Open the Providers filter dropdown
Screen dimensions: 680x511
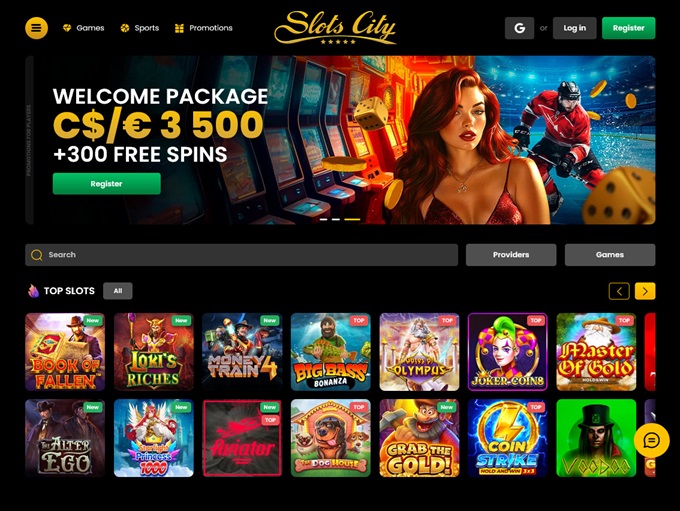click(x=511, y=255)
